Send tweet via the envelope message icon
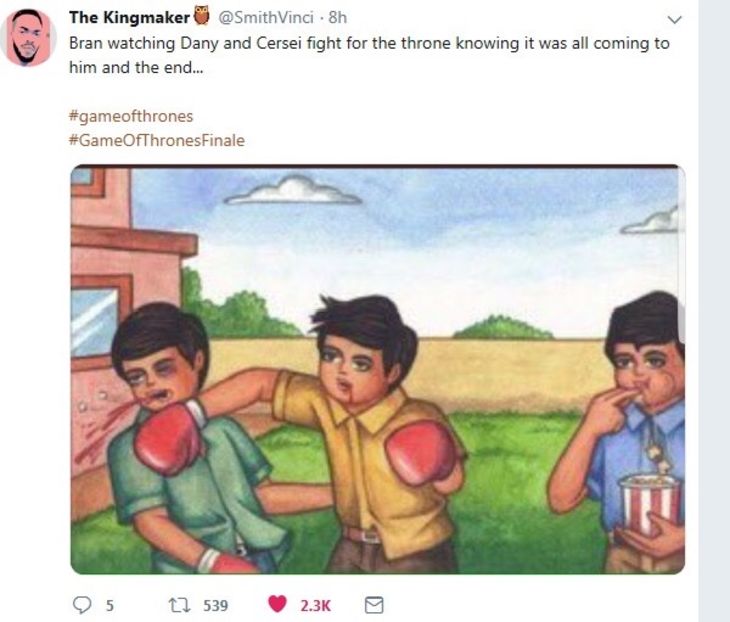The height and width of the screenshot is (622, 730). point(373,605)
